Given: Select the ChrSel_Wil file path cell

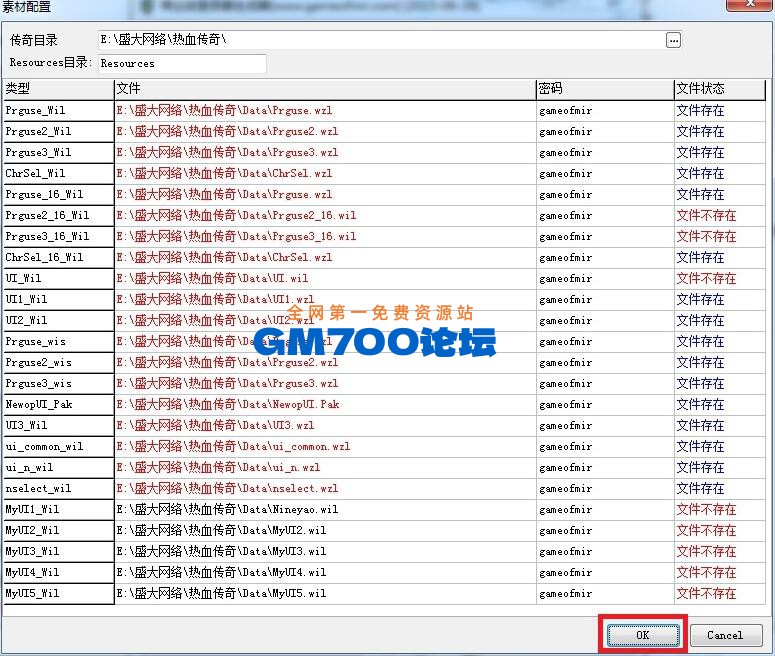Looking at the screenshot, I should point(324,173).
